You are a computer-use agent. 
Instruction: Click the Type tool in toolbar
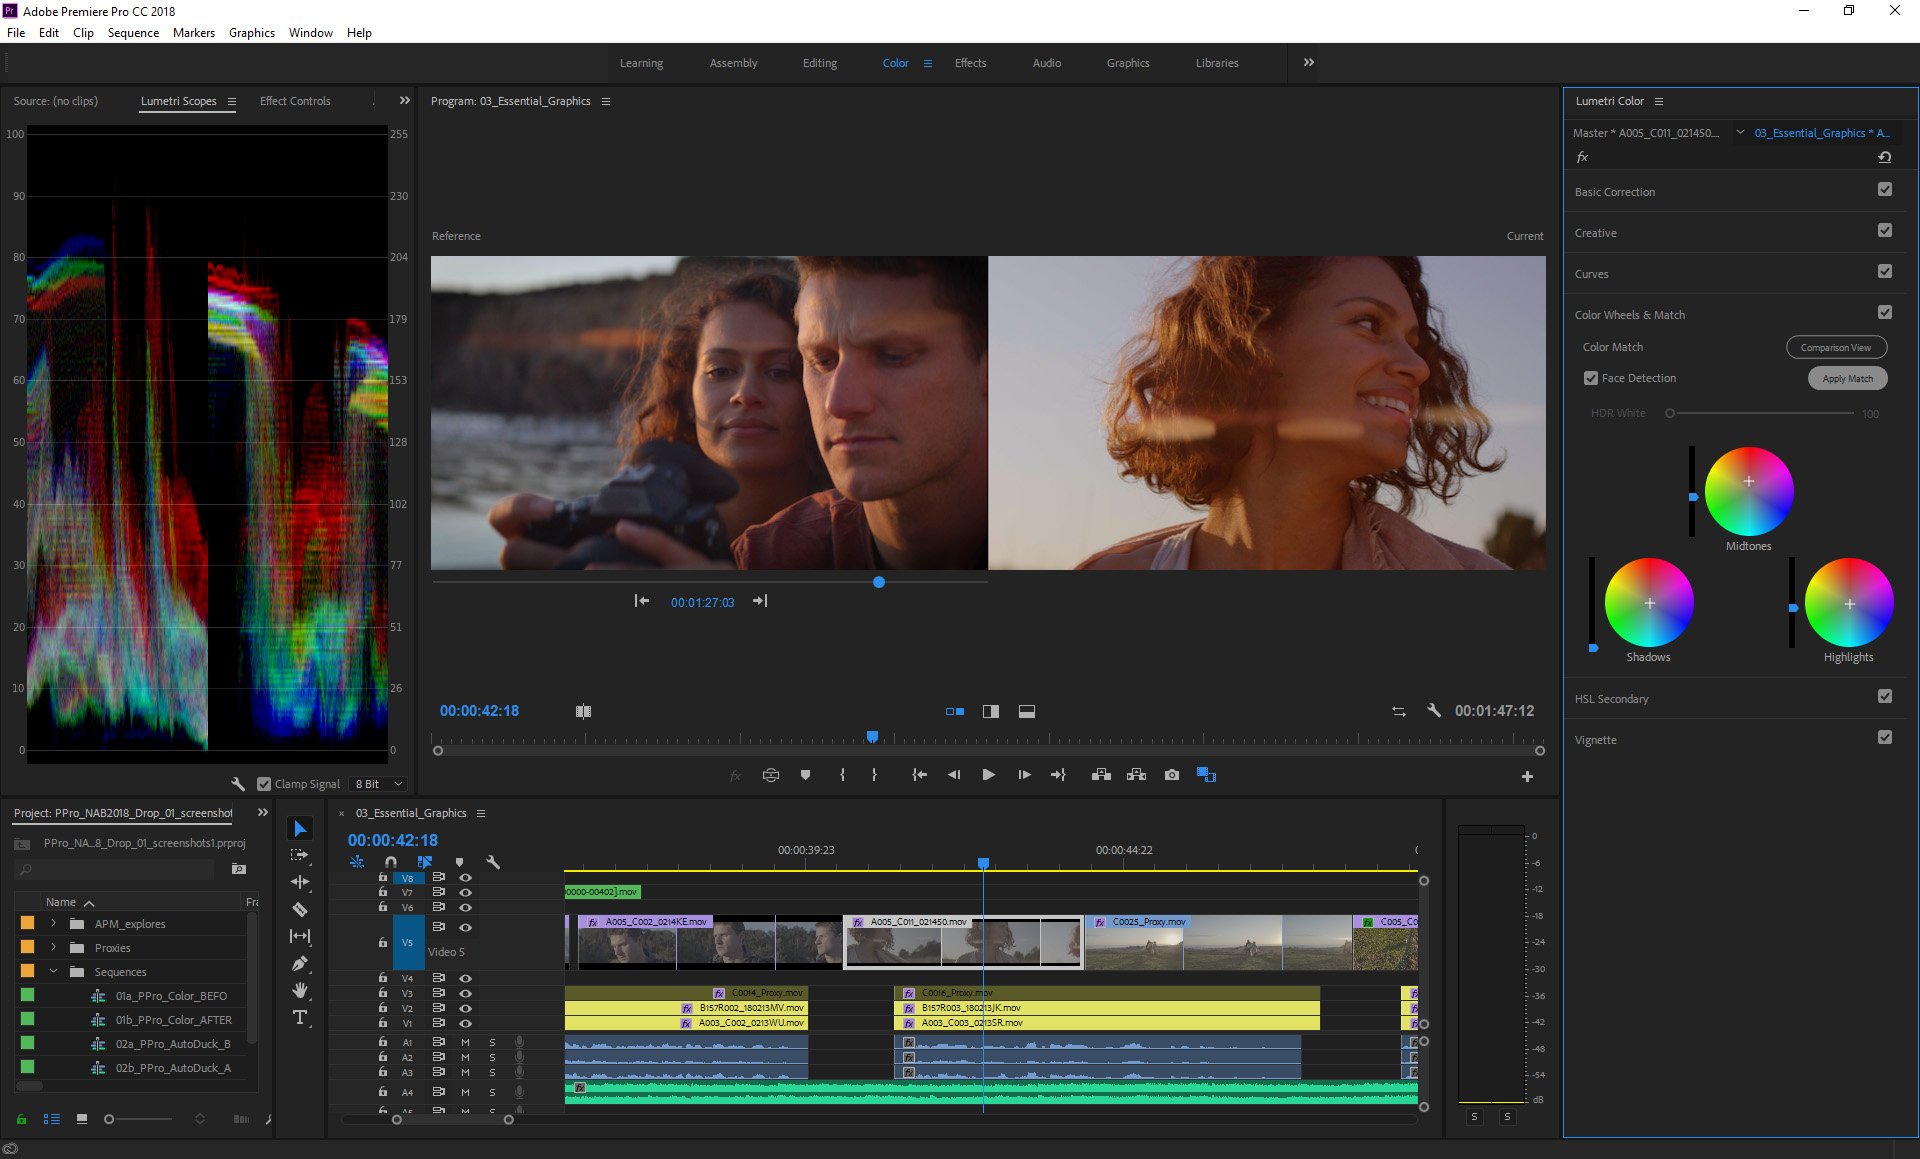302,1016
